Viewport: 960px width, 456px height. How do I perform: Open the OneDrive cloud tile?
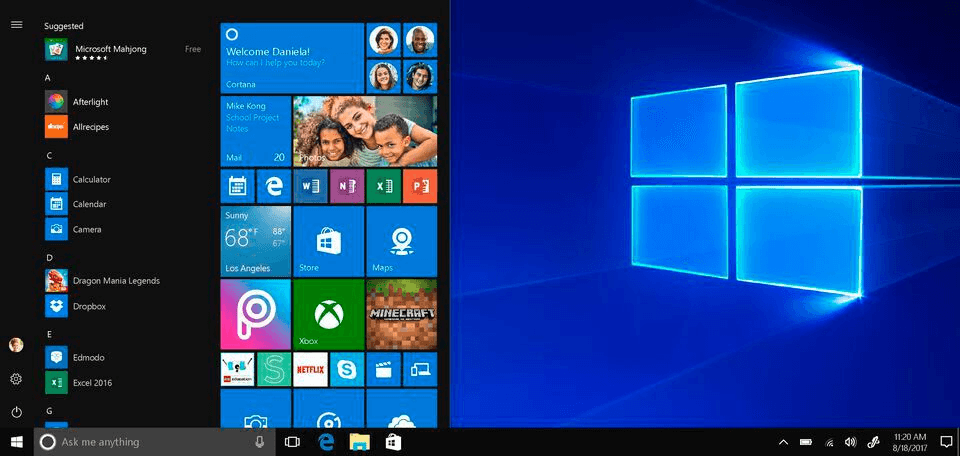point(402,408)
